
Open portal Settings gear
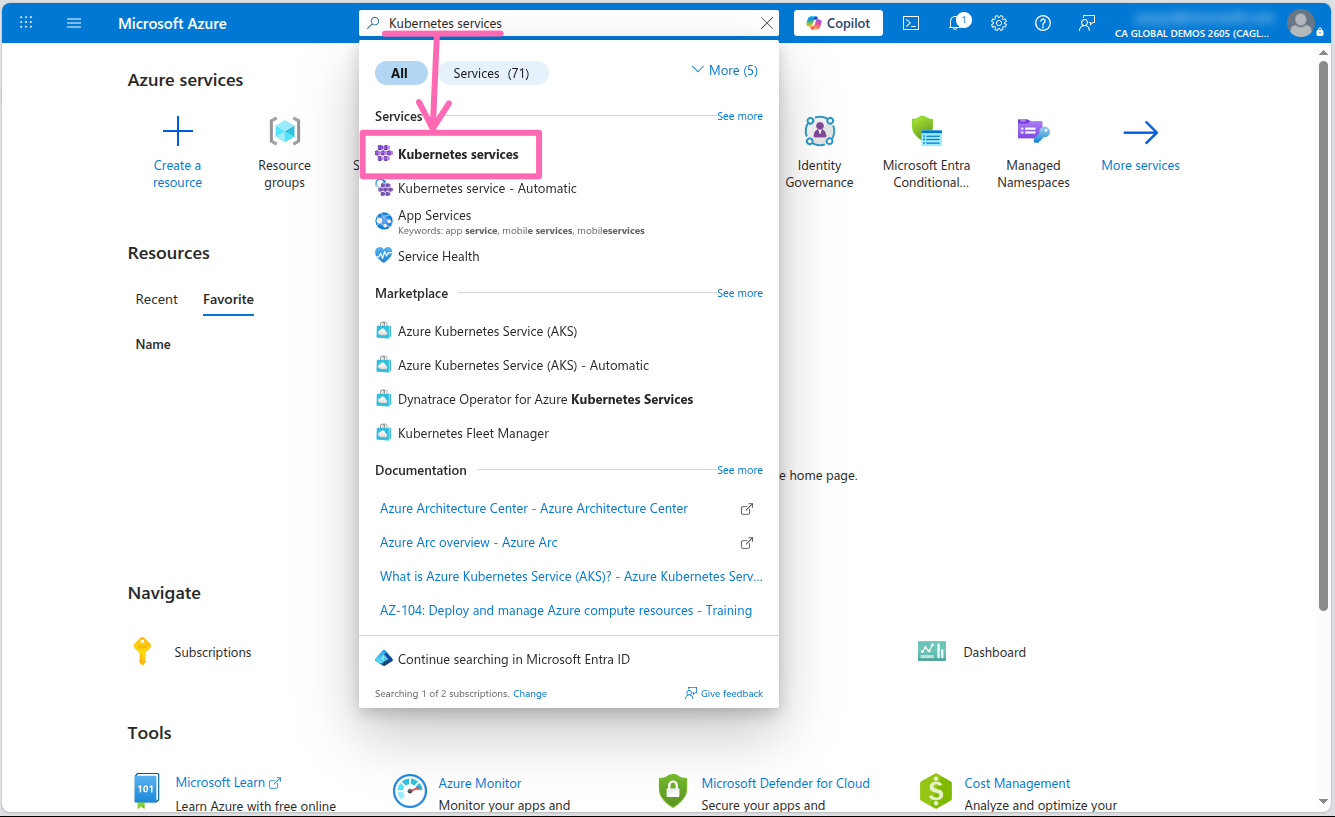(999, 23)
